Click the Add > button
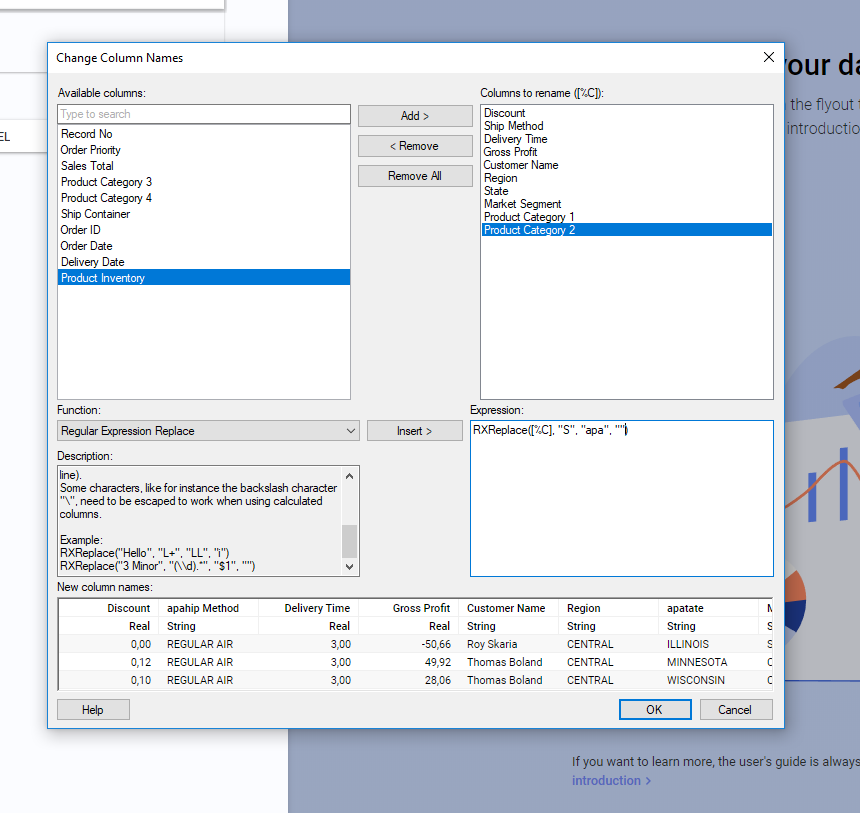 414,116
